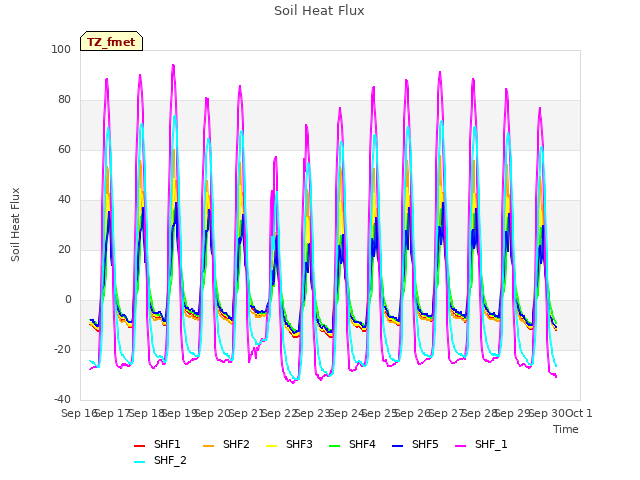
Task: Click the cyan SHF_2 legend swatch
Action: pos(140,462)
